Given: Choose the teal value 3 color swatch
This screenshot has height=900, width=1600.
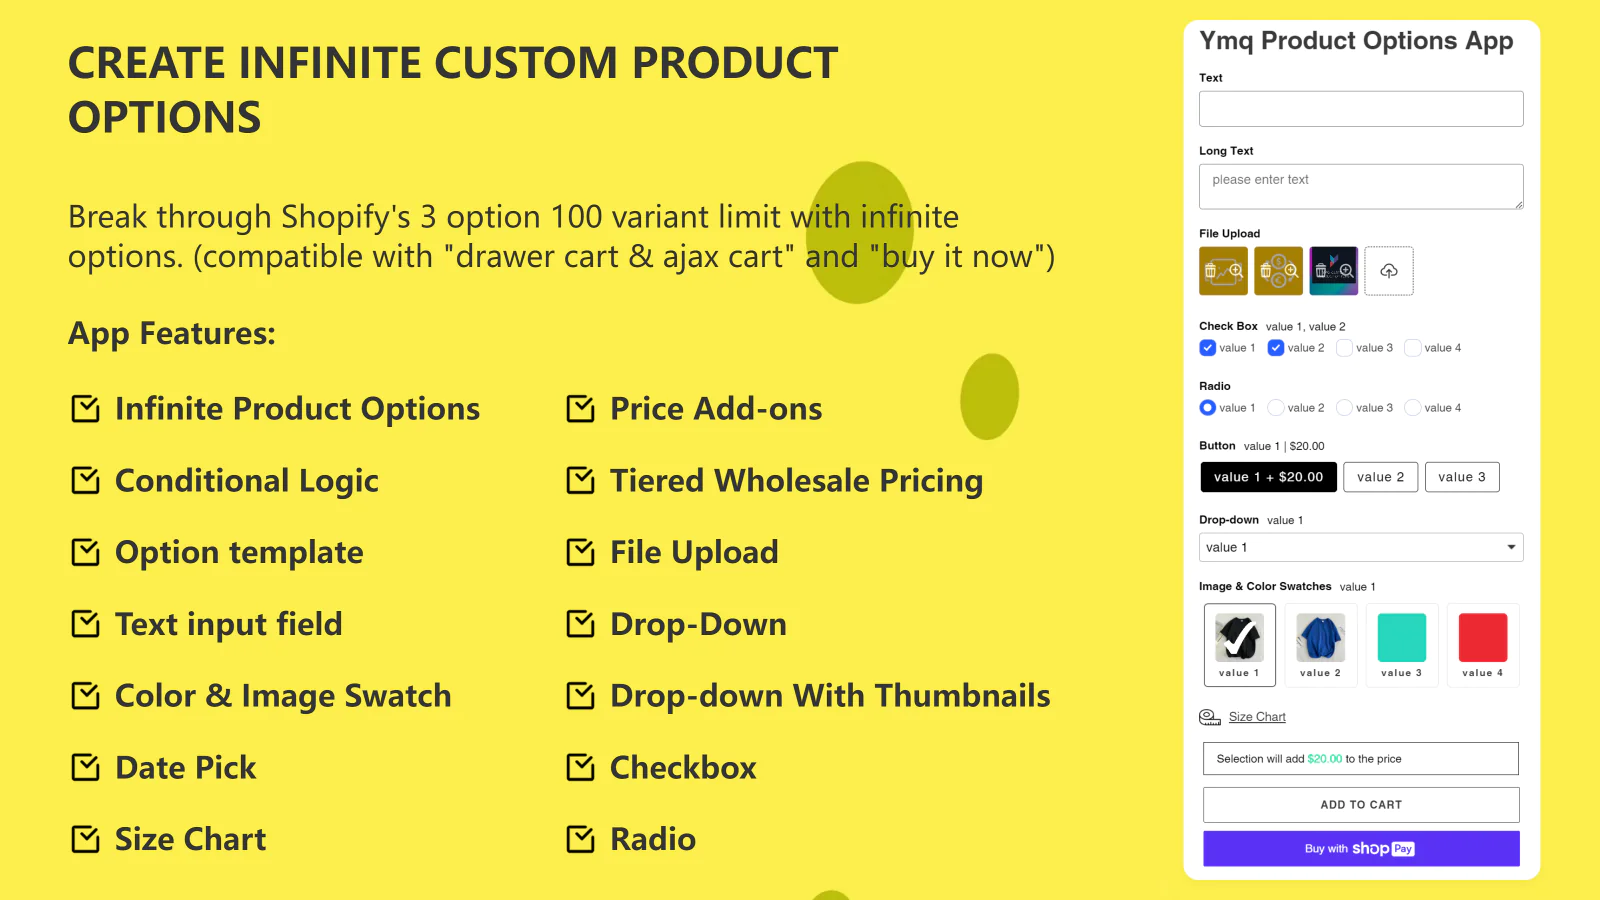Looking at the screenshot, I should pyautogui.click(x=1402, y=644).
